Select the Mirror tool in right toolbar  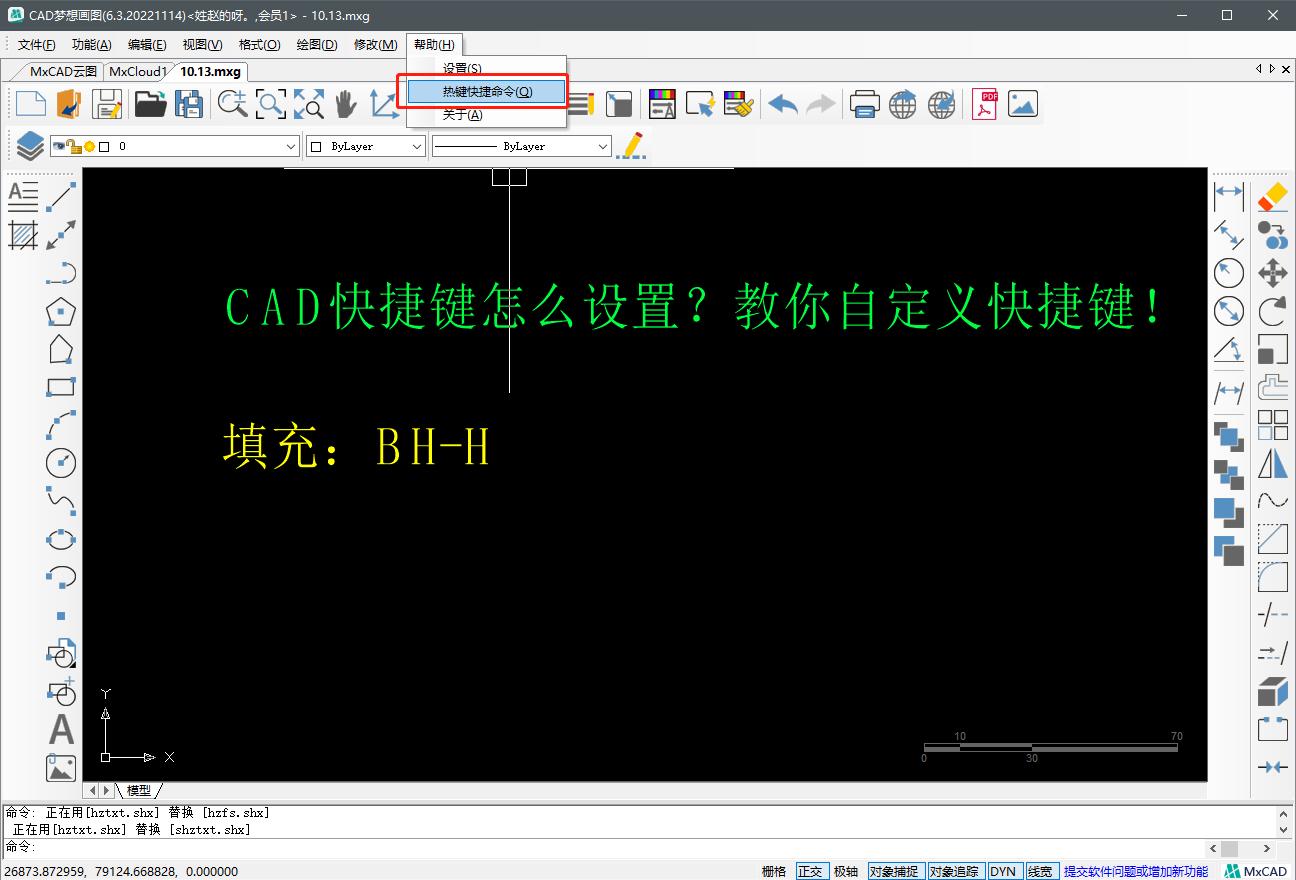pyautogui.click(x=1273, y=462)
